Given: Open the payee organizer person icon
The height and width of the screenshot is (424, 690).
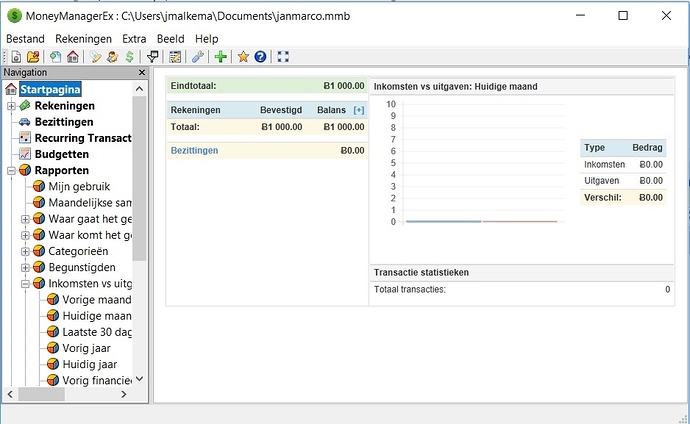Looking at the screenshot, I should pos(112,57).
